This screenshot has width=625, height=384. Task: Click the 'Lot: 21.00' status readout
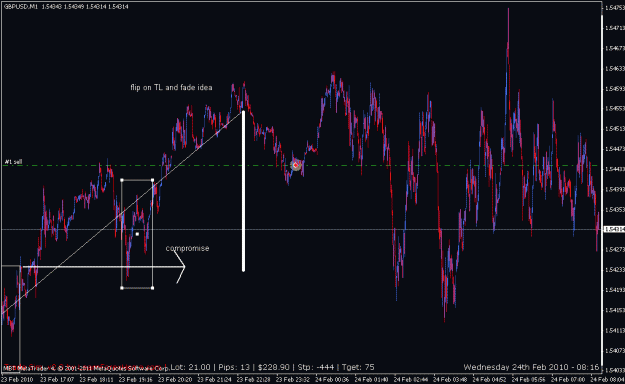coord(190,367)
